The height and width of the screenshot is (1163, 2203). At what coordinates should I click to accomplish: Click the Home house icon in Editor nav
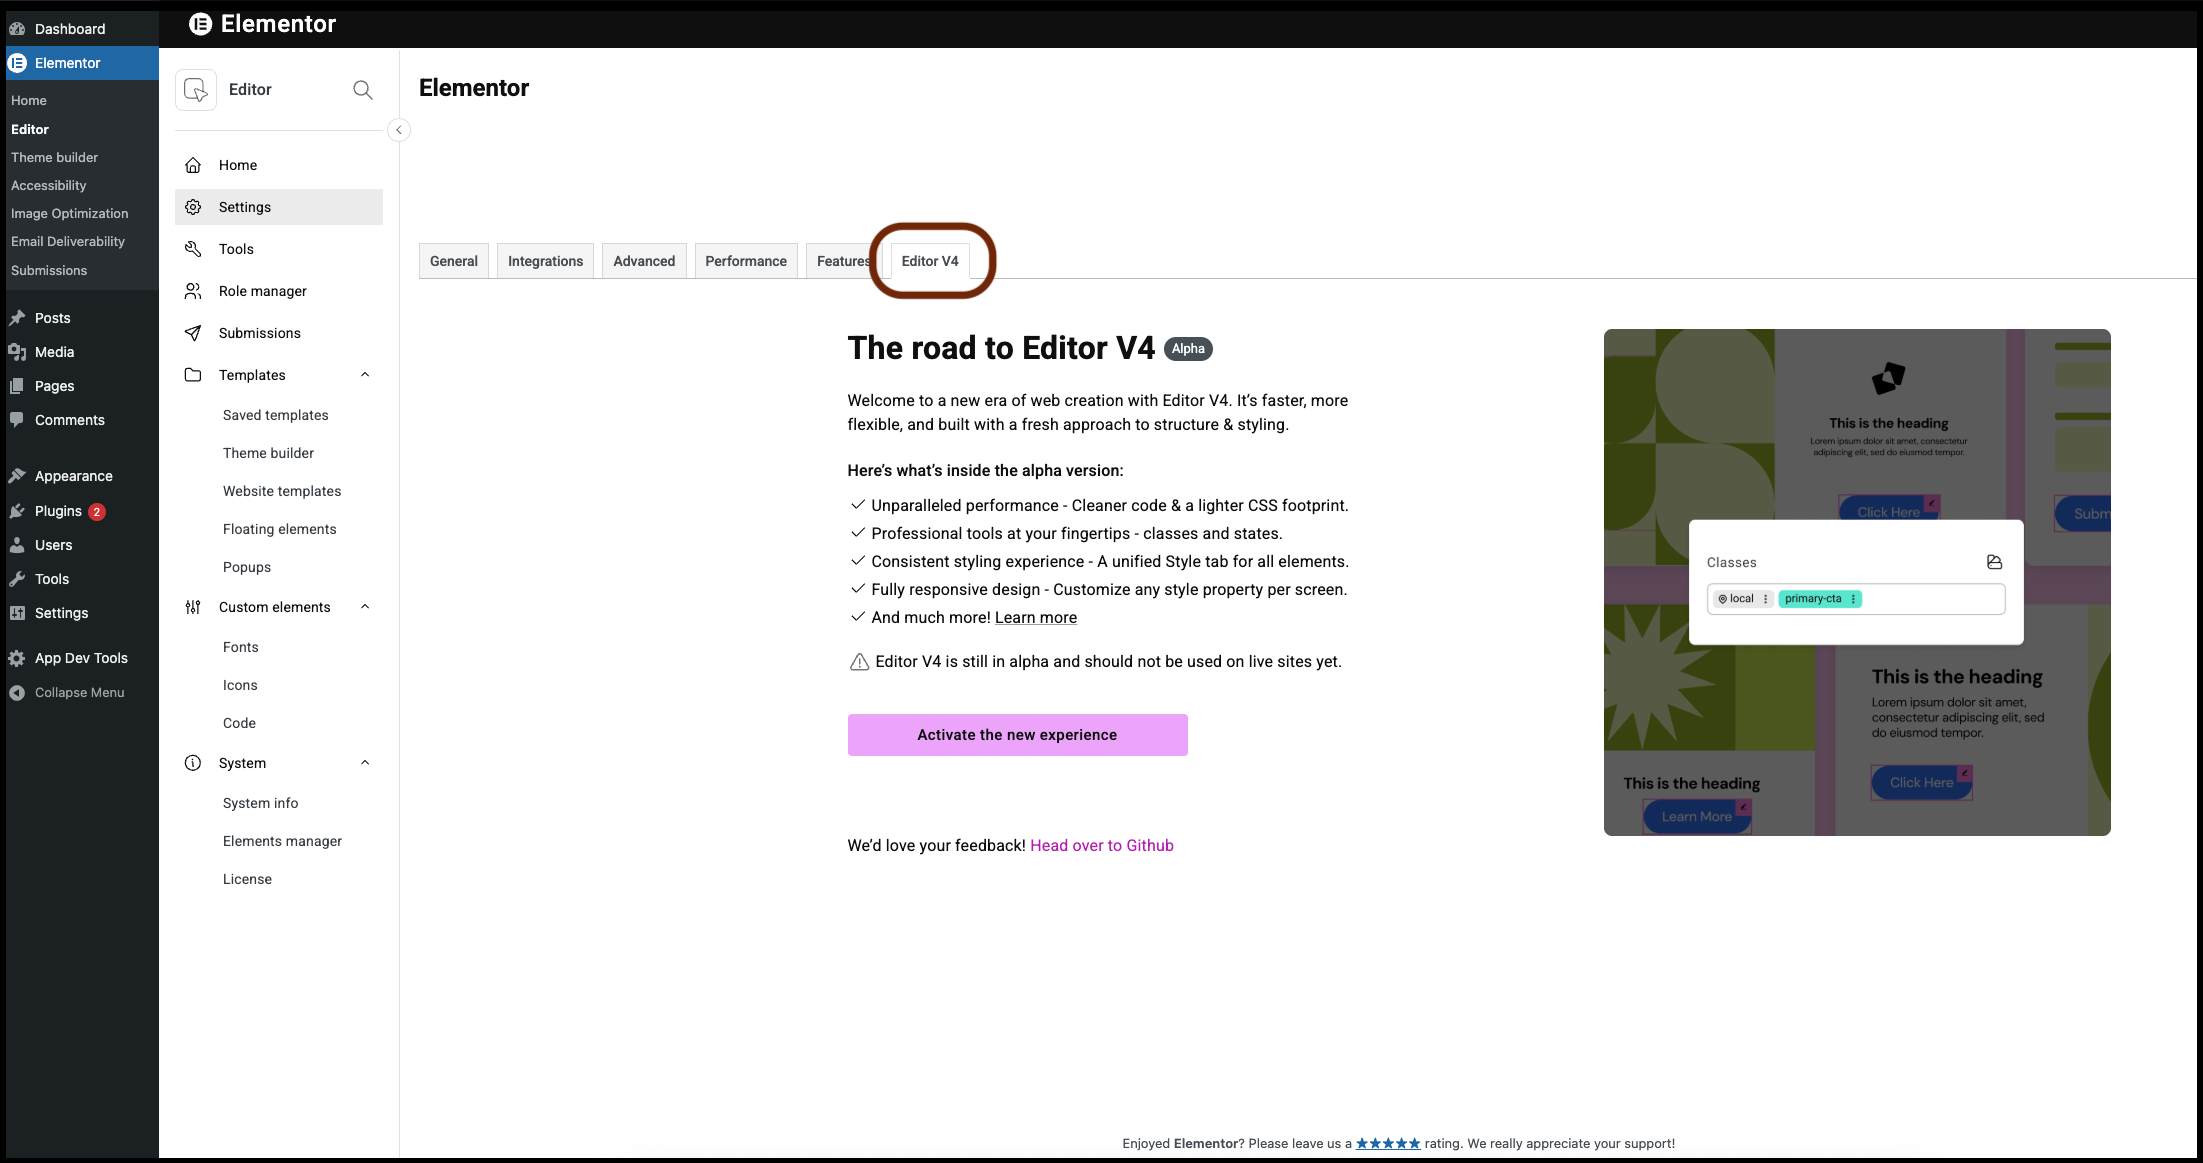tap(193, 165)
